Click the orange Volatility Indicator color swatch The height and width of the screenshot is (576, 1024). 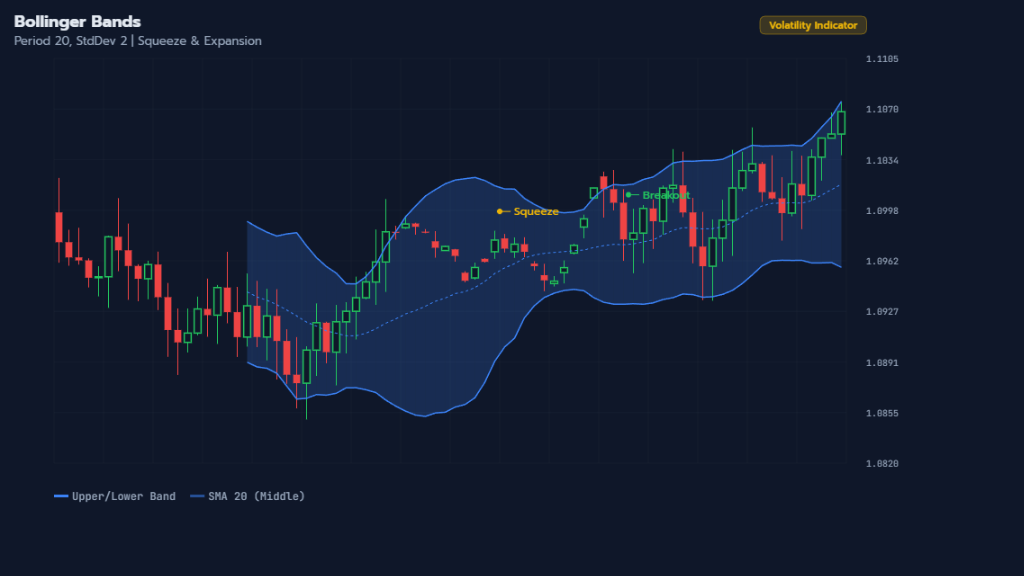pos(813,25)
